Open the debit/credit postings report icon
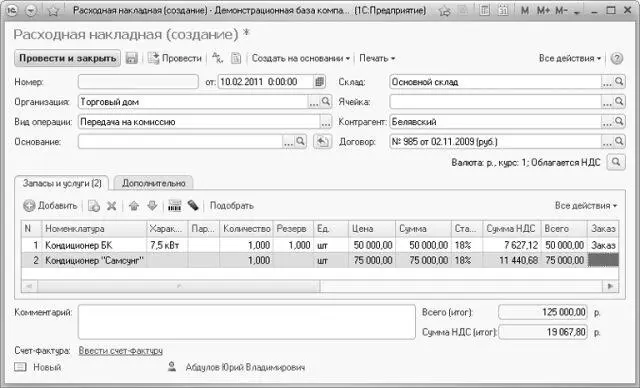The height and width of the screenshot is (388, 640). 218,58
